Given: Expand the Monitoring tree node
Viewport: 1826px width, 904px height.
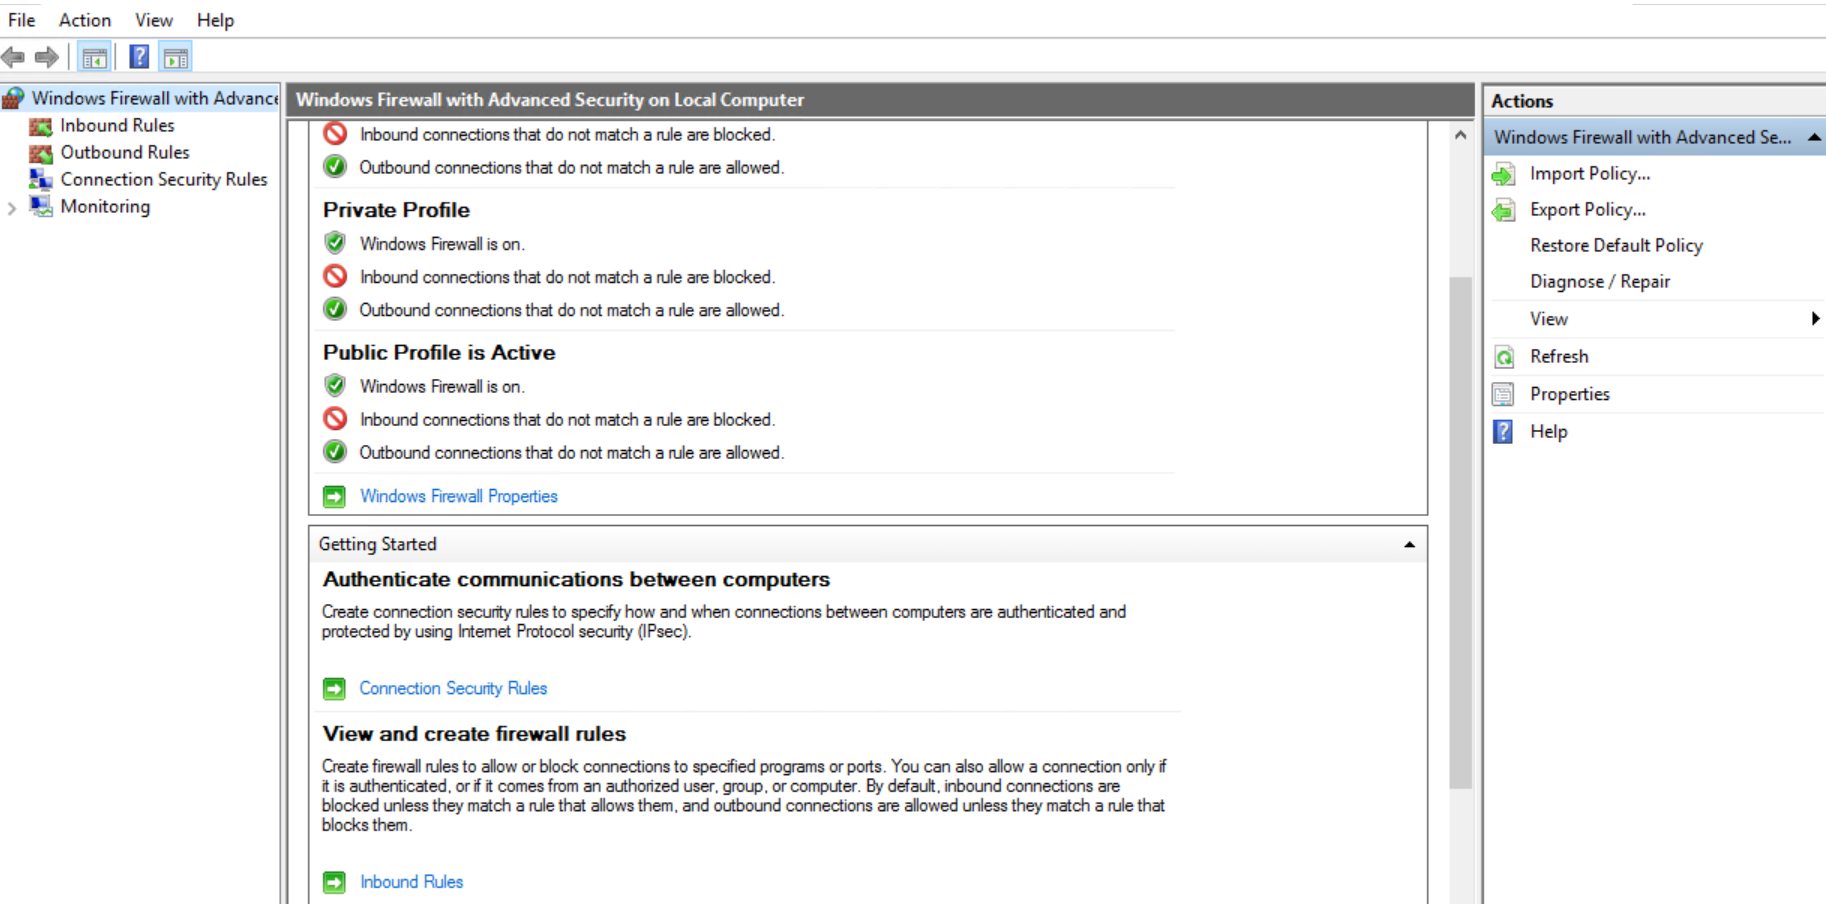Looking at the screenshot, I should coord(12,208).
